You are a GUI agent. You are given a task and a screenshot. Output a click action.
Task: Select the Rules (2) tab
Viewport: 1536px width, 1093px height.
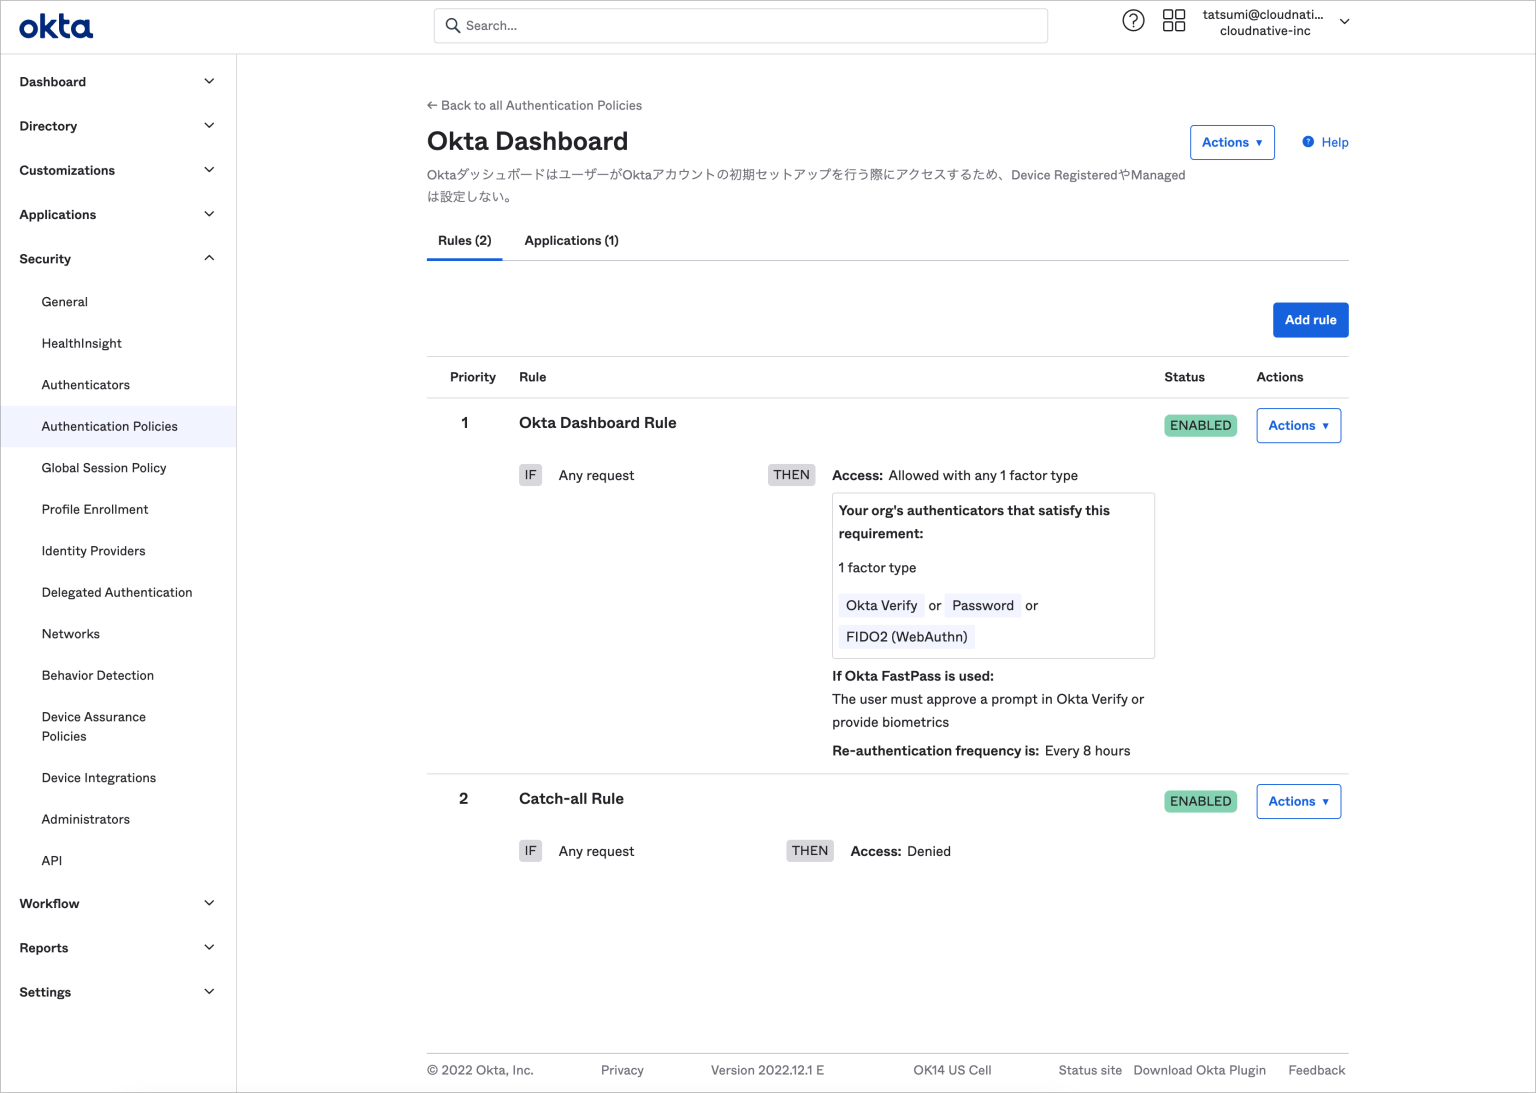[464, 240]
